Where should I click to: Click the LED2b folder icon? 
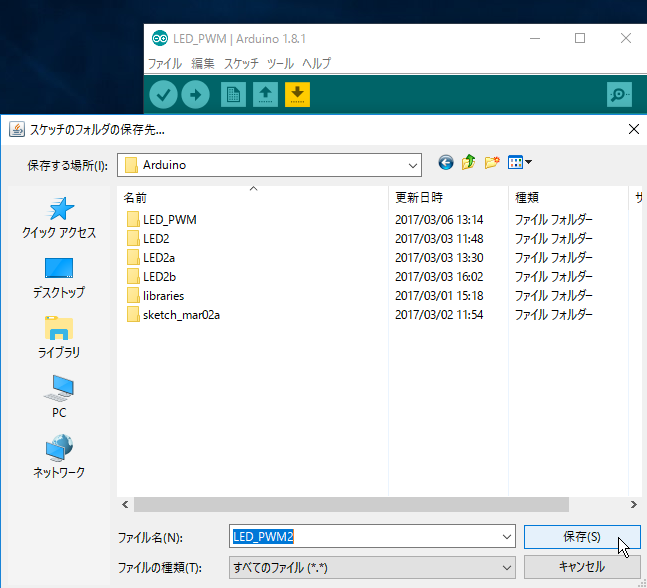[x=133, y=276]
